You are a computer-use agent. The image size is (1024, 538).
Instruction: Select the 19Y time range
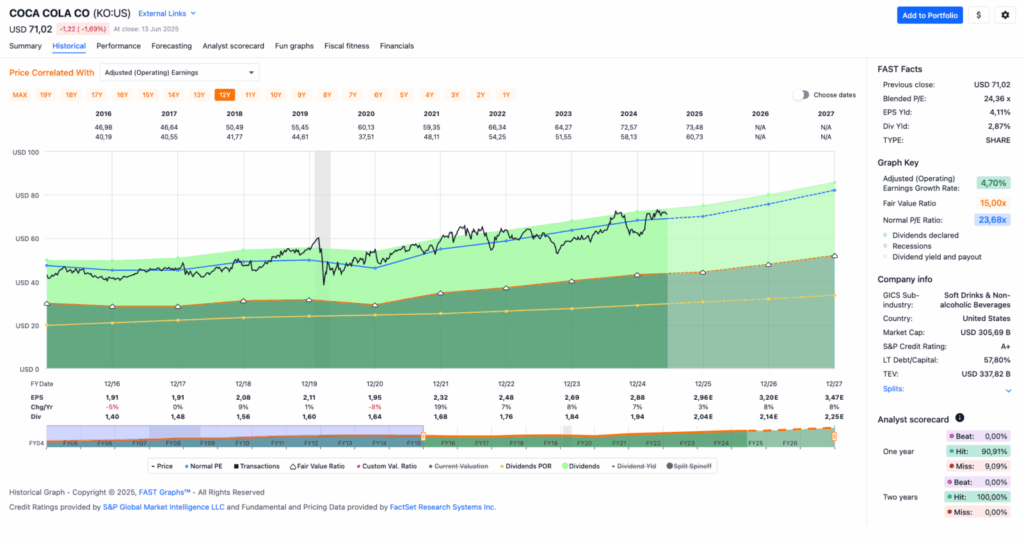point(46,95)
